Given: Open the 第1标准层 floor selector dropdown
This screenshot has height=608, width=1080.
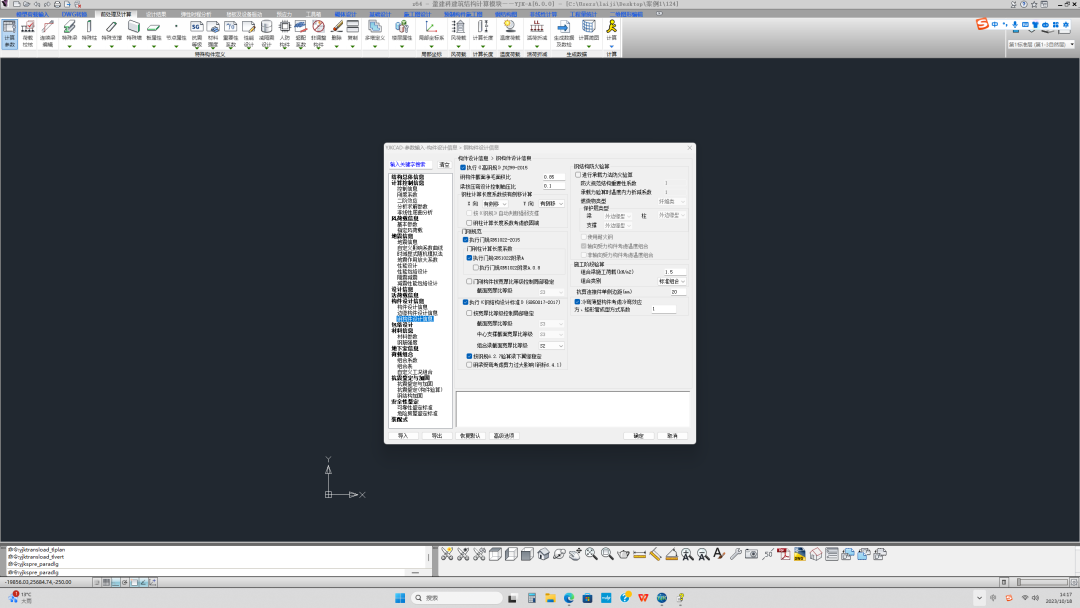Looking at the screenshot, I should point(1041,44).
